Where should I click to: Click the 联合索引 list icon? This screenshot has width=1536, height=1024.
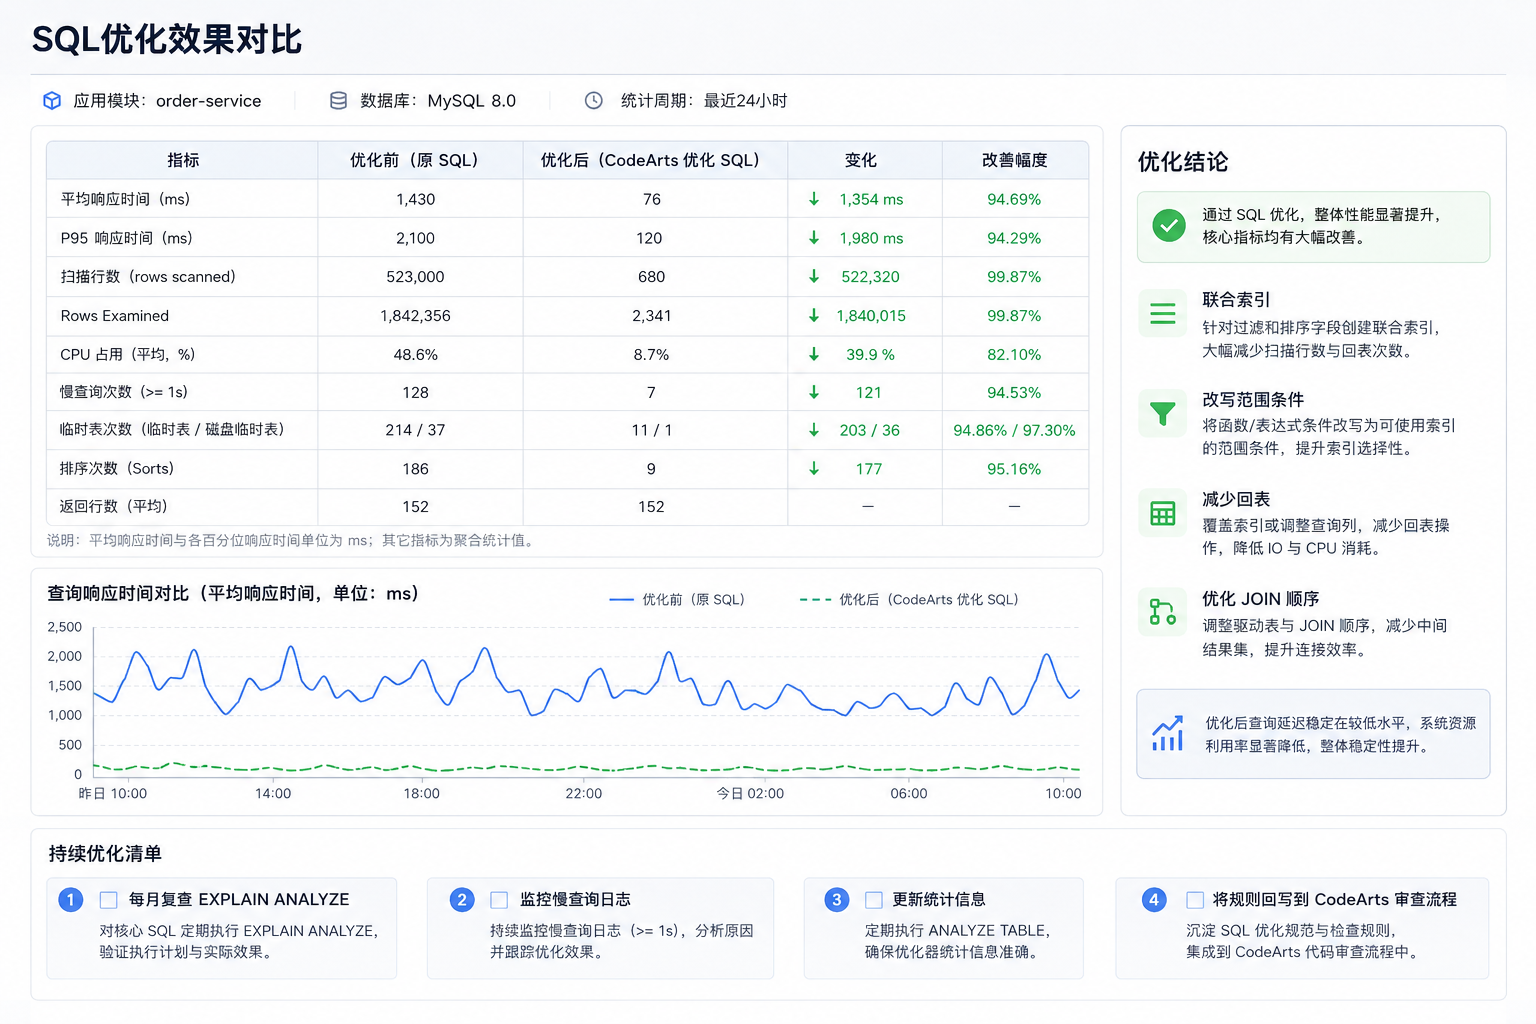click(x=1162, y=313)
